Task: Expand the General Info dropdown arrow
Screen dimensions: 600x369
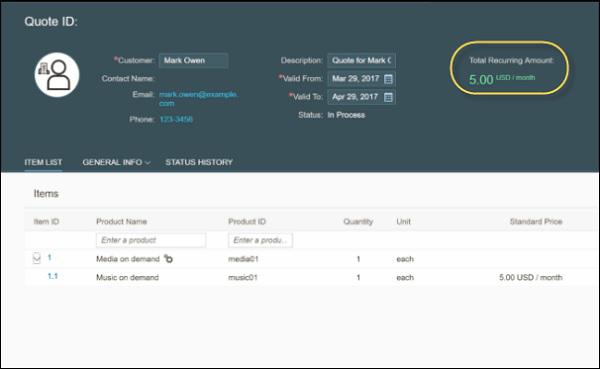Action: point(147,163)
